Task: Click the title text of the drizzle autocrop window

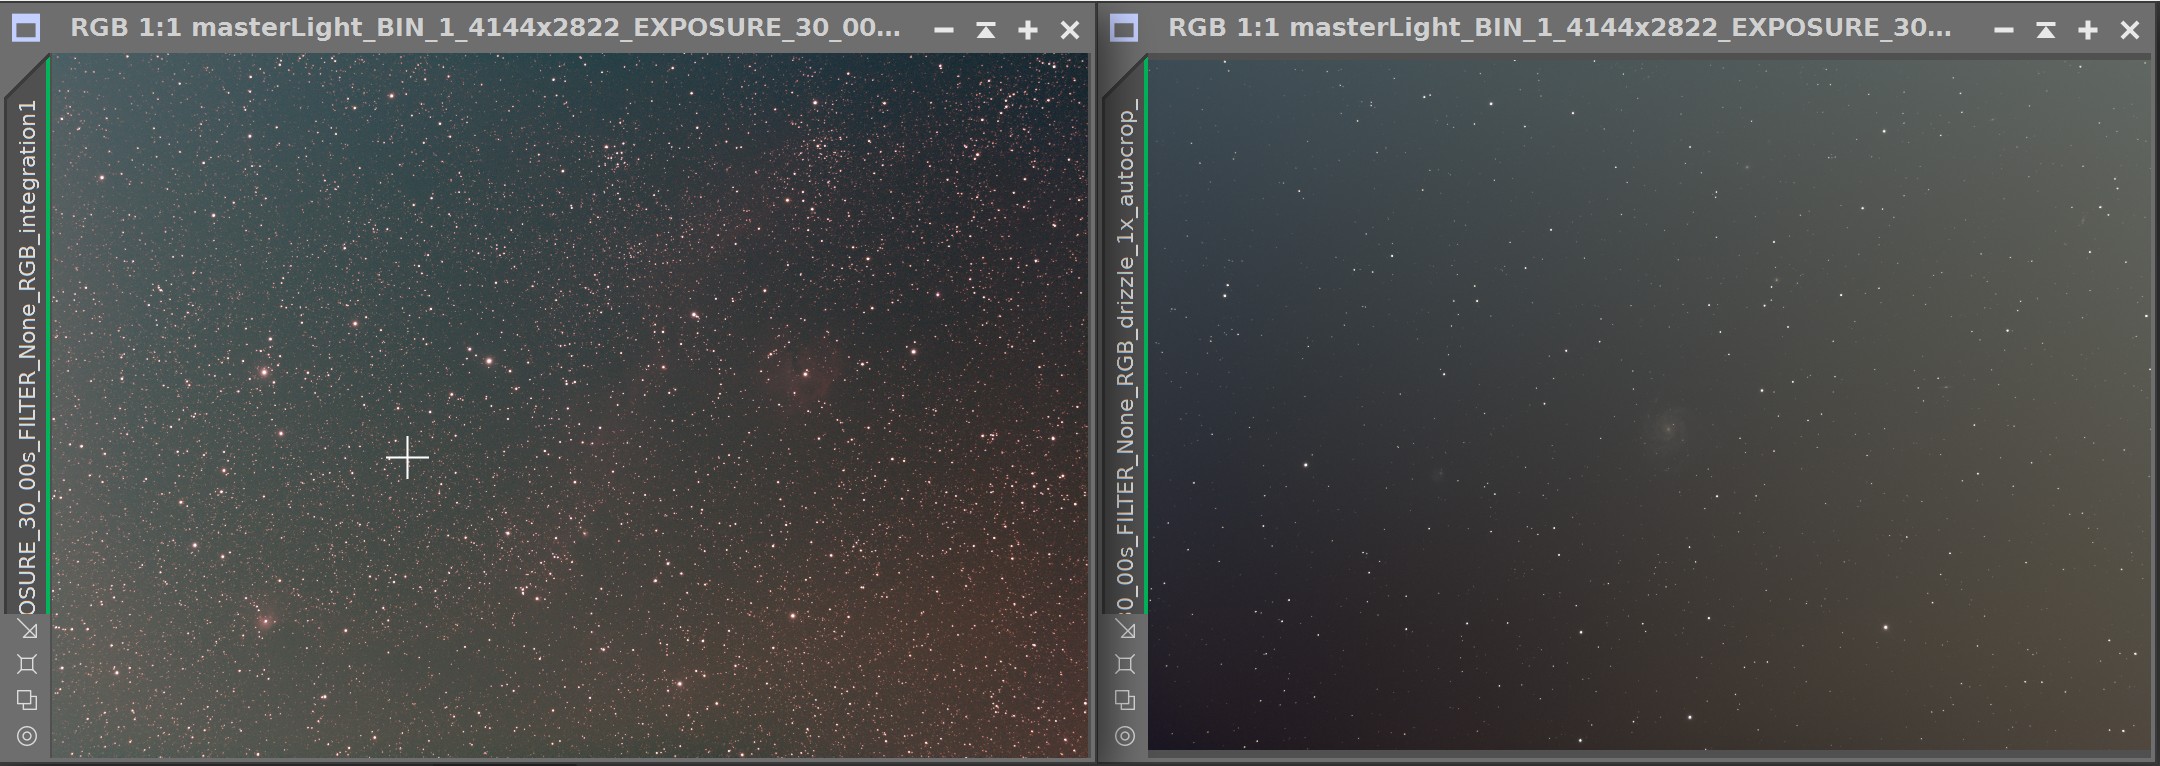Action: click(x=1559, y=28)
